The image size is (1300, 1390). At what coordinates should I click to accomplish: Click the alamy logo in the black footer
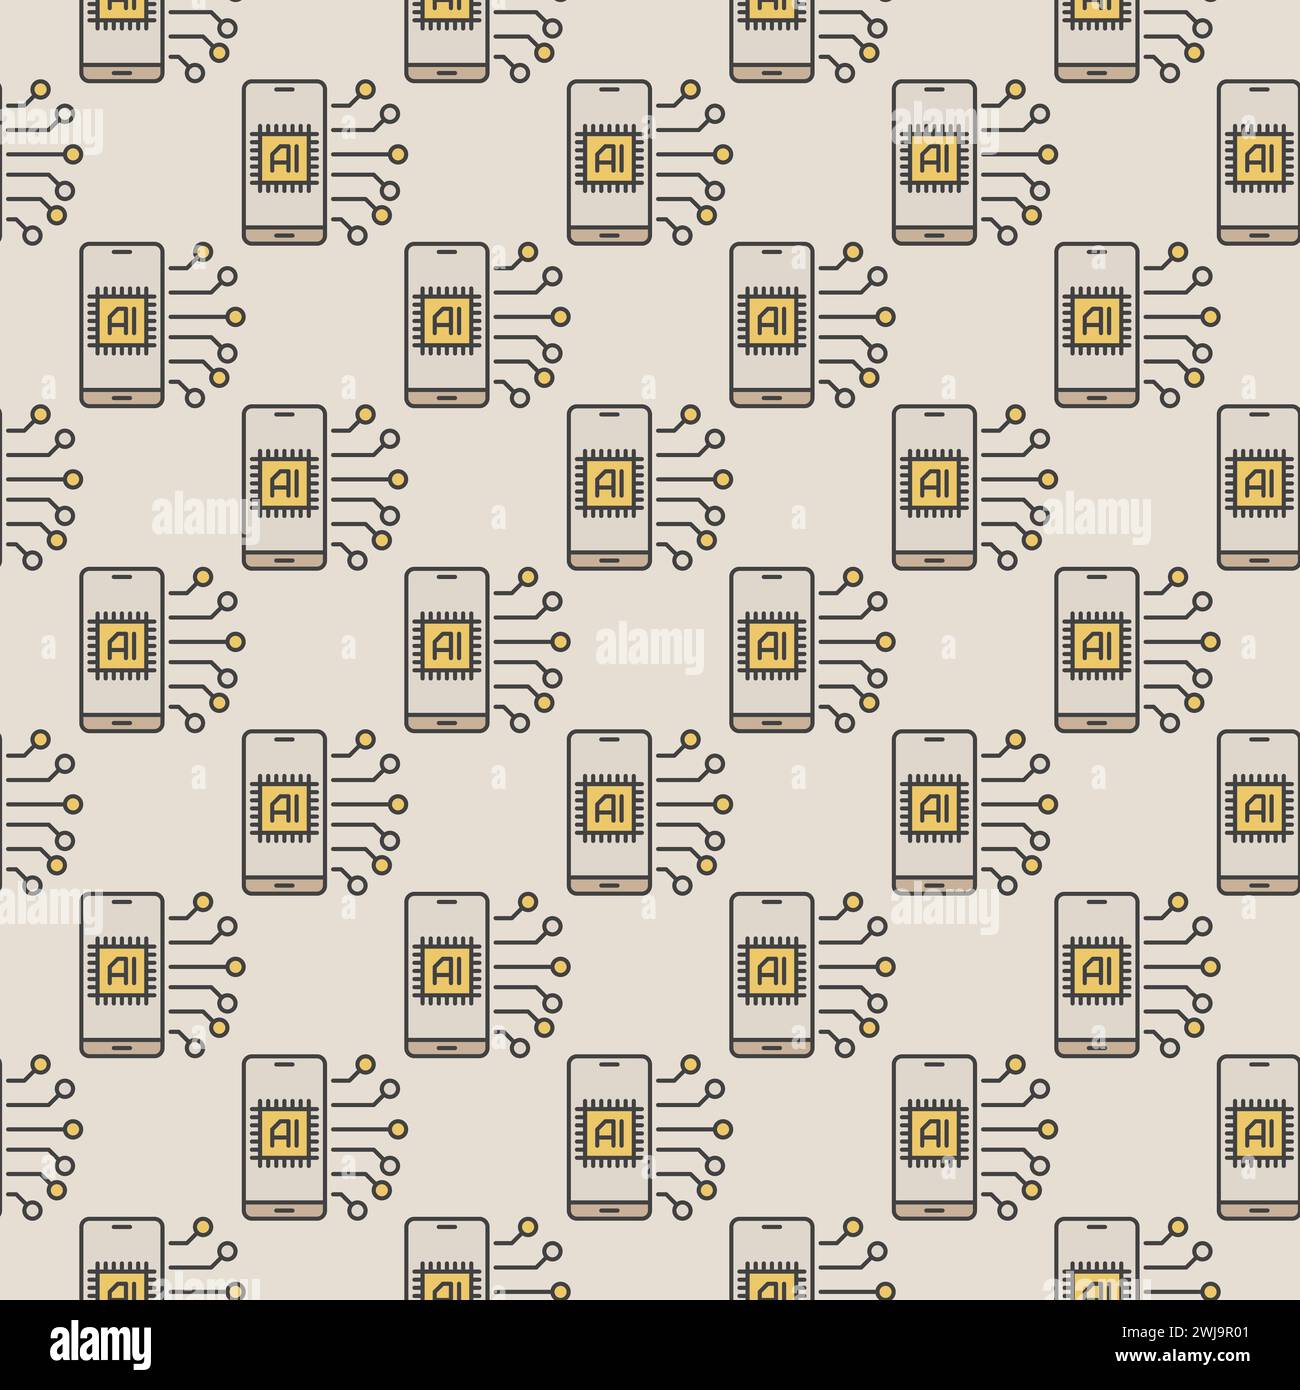click(100, 1345)
